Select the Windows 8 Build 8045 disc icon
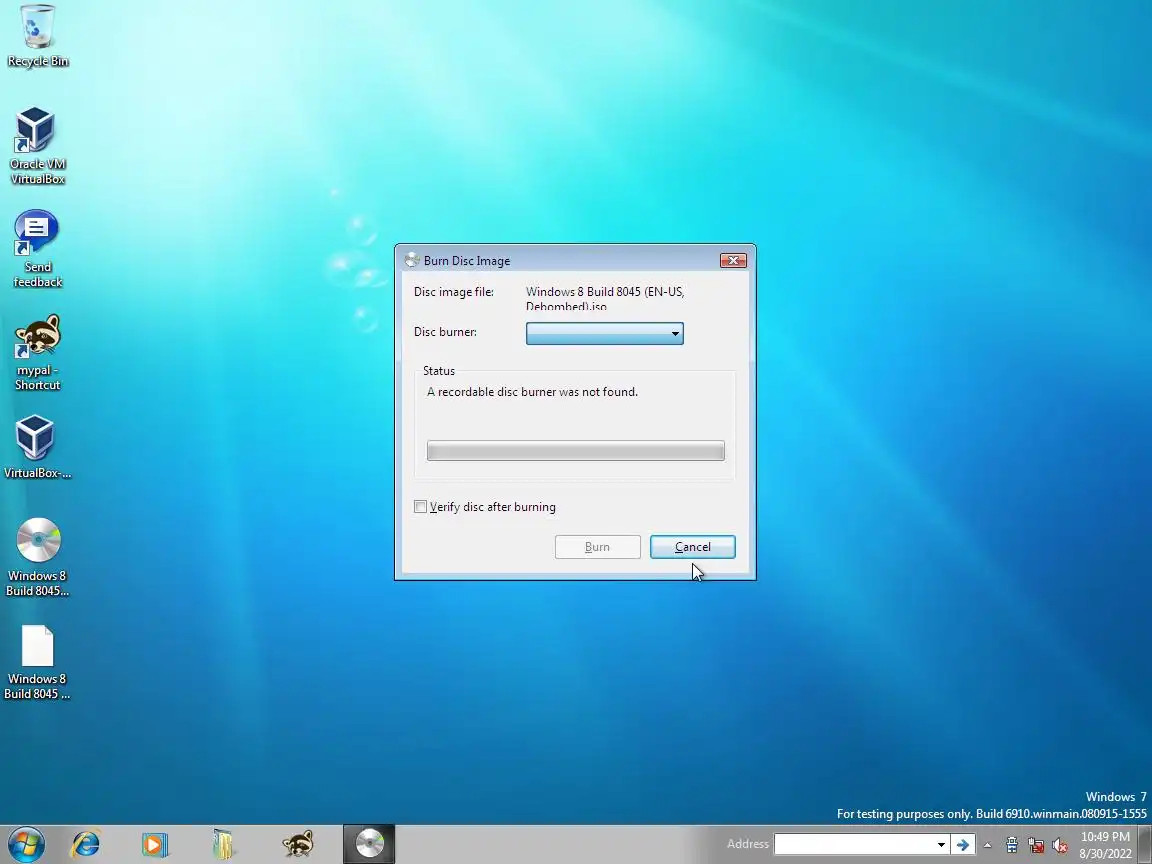Image resolution: width=1152 pixels, height=864 pixels. coord(37,557)
